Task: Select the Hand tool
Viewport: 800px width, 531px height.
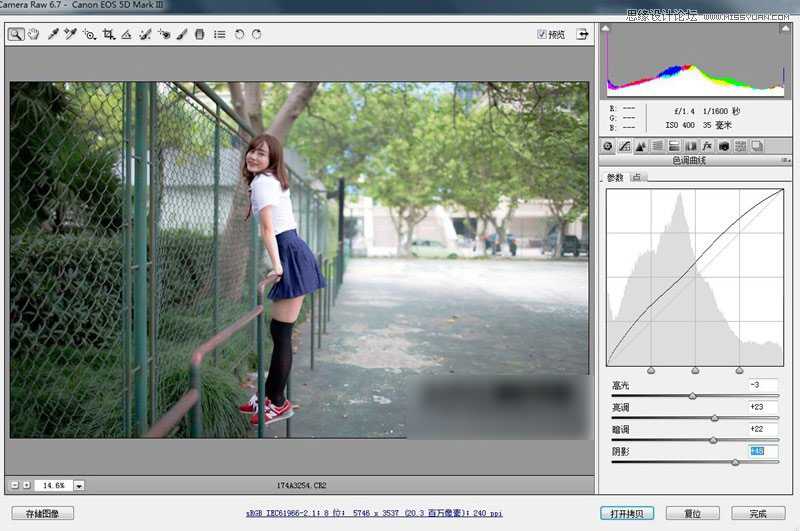Action: click(34, 34)
